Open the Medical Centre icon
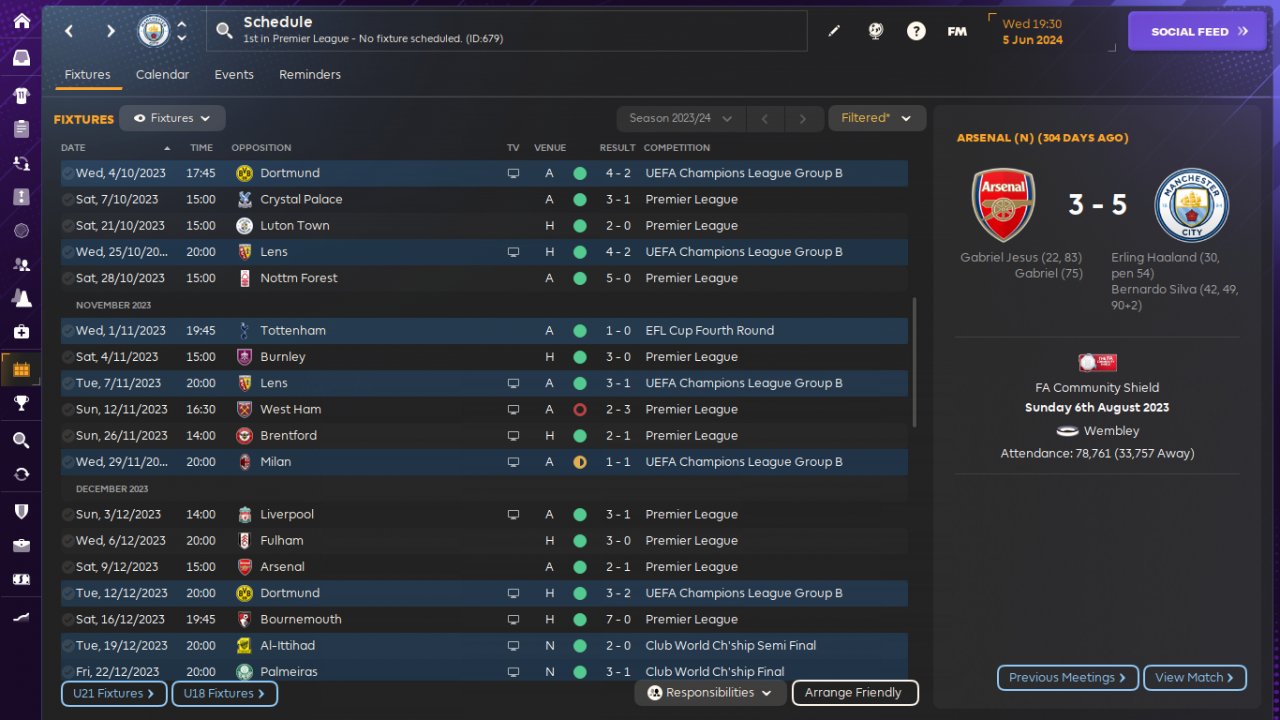Screen dimensions: 1280x720 [21, 331]
